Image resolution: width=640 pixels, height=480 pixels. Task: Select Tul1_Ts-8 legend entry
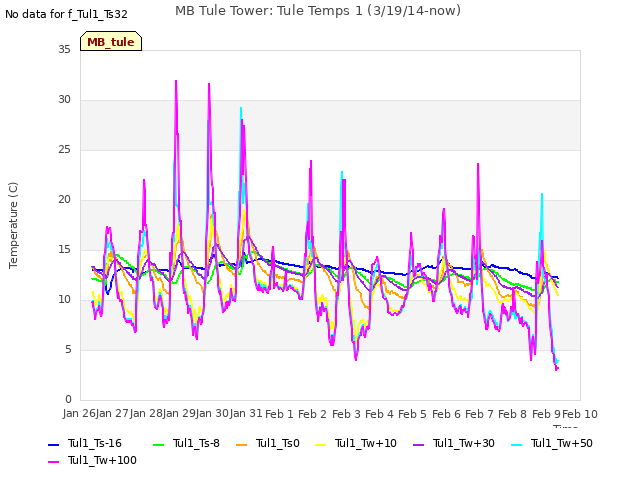(186, 443)
